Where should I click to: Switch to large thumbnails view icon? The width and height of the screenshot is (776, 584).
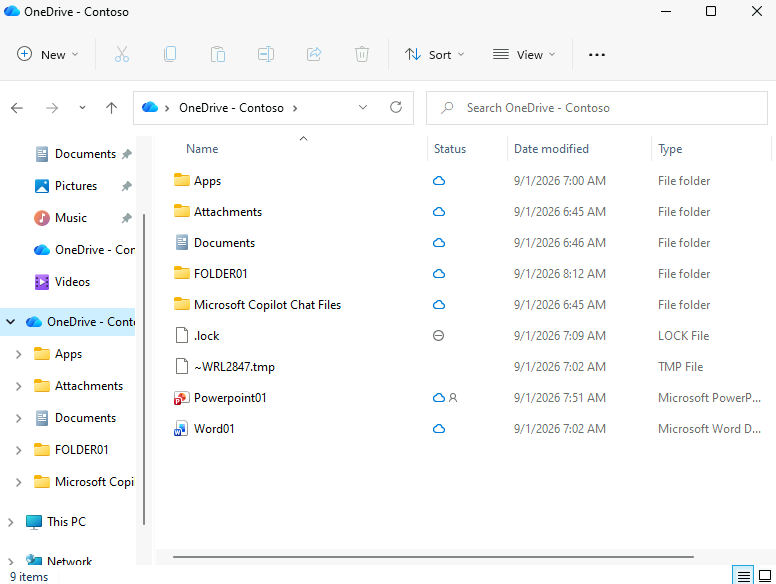coord(765,576)
